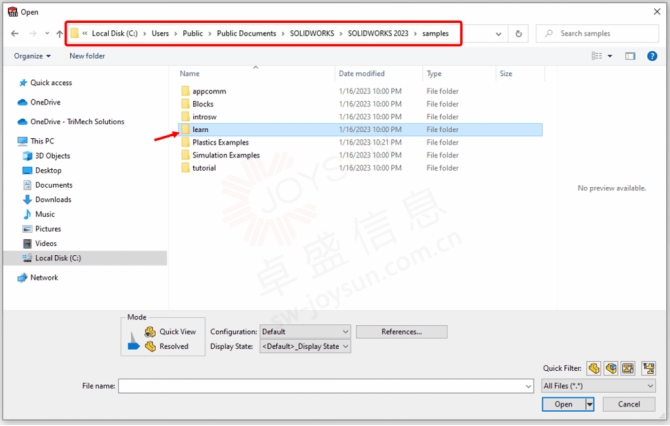Go up one folder level

59,33
